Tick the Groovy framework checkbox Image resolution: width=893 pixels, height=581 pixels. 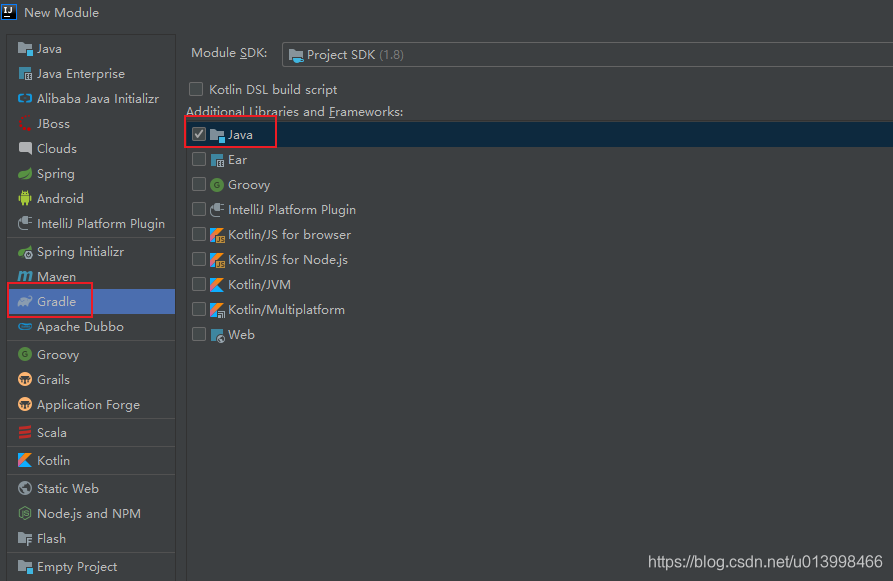(199, 184)
